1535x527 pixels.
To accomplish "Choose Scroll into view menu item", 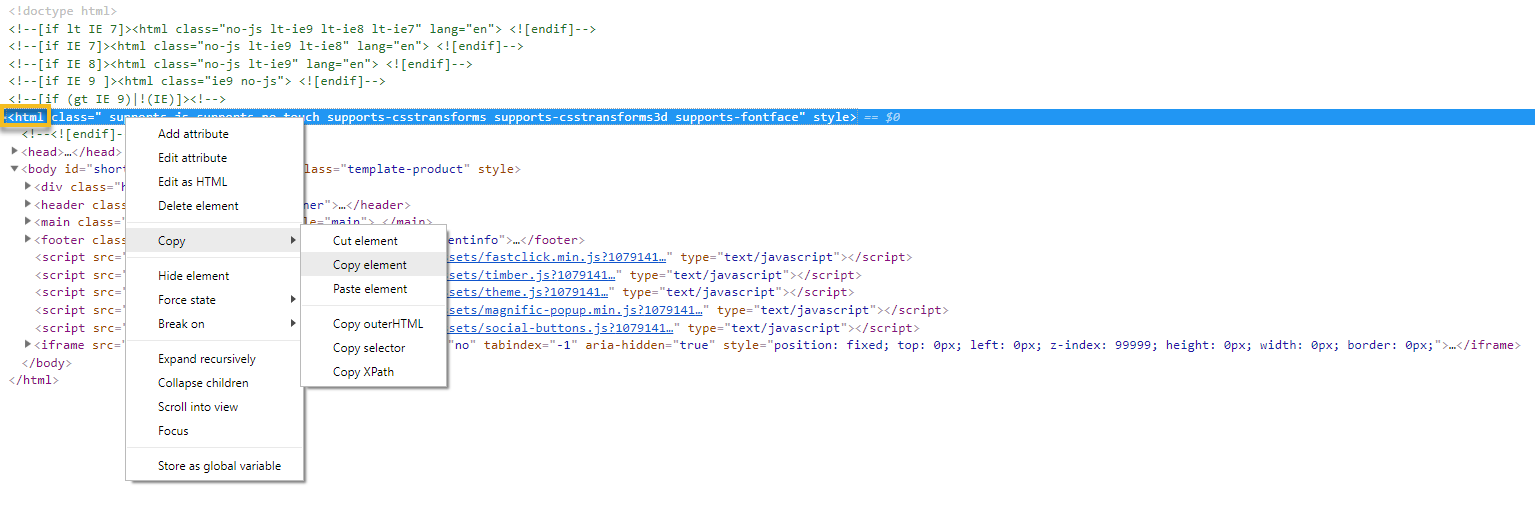I will [214, 407].
